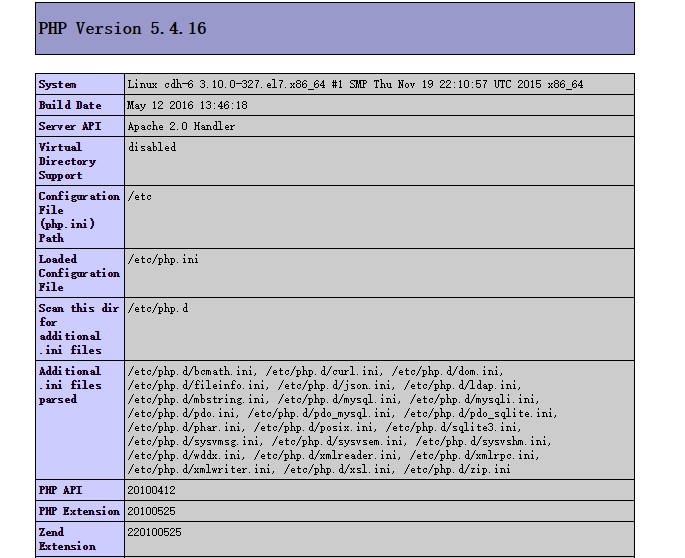This screenshot has width=685, height=558.
Task: Select Virtual Directory Support label
Action: 67,161
